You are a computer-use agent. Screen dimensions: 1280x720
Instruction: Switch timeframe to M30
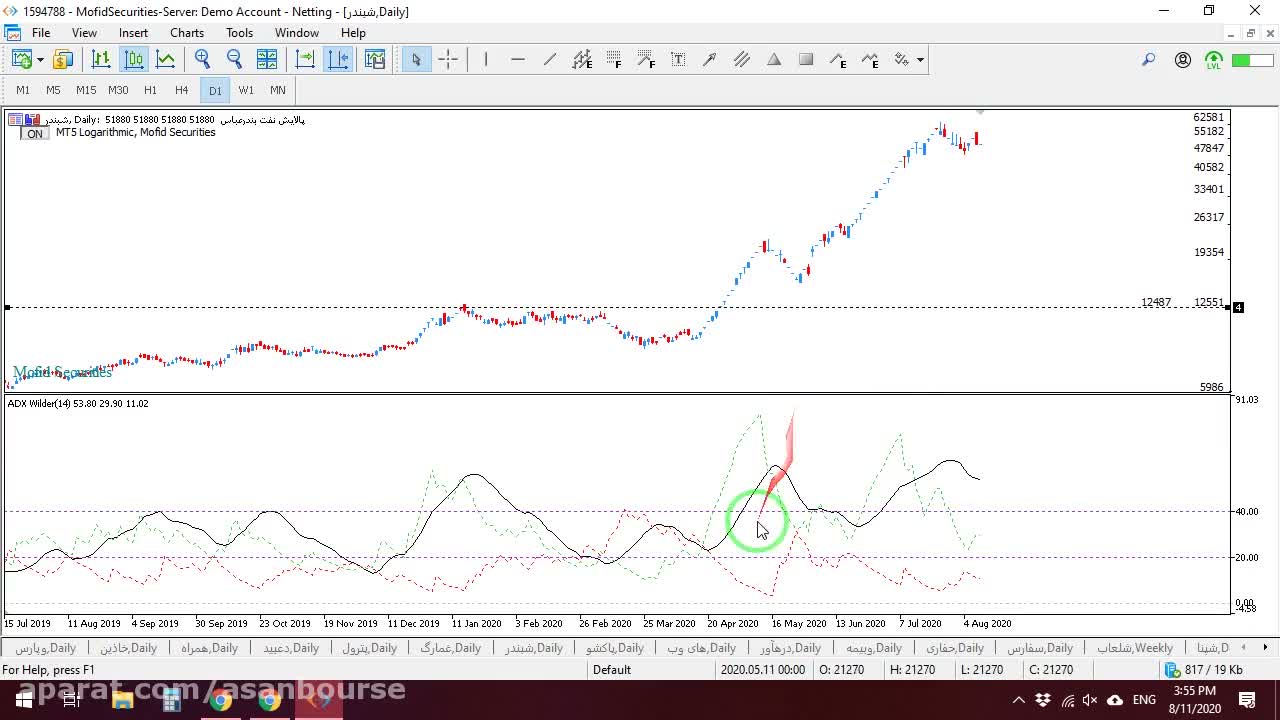pos(118,90)
